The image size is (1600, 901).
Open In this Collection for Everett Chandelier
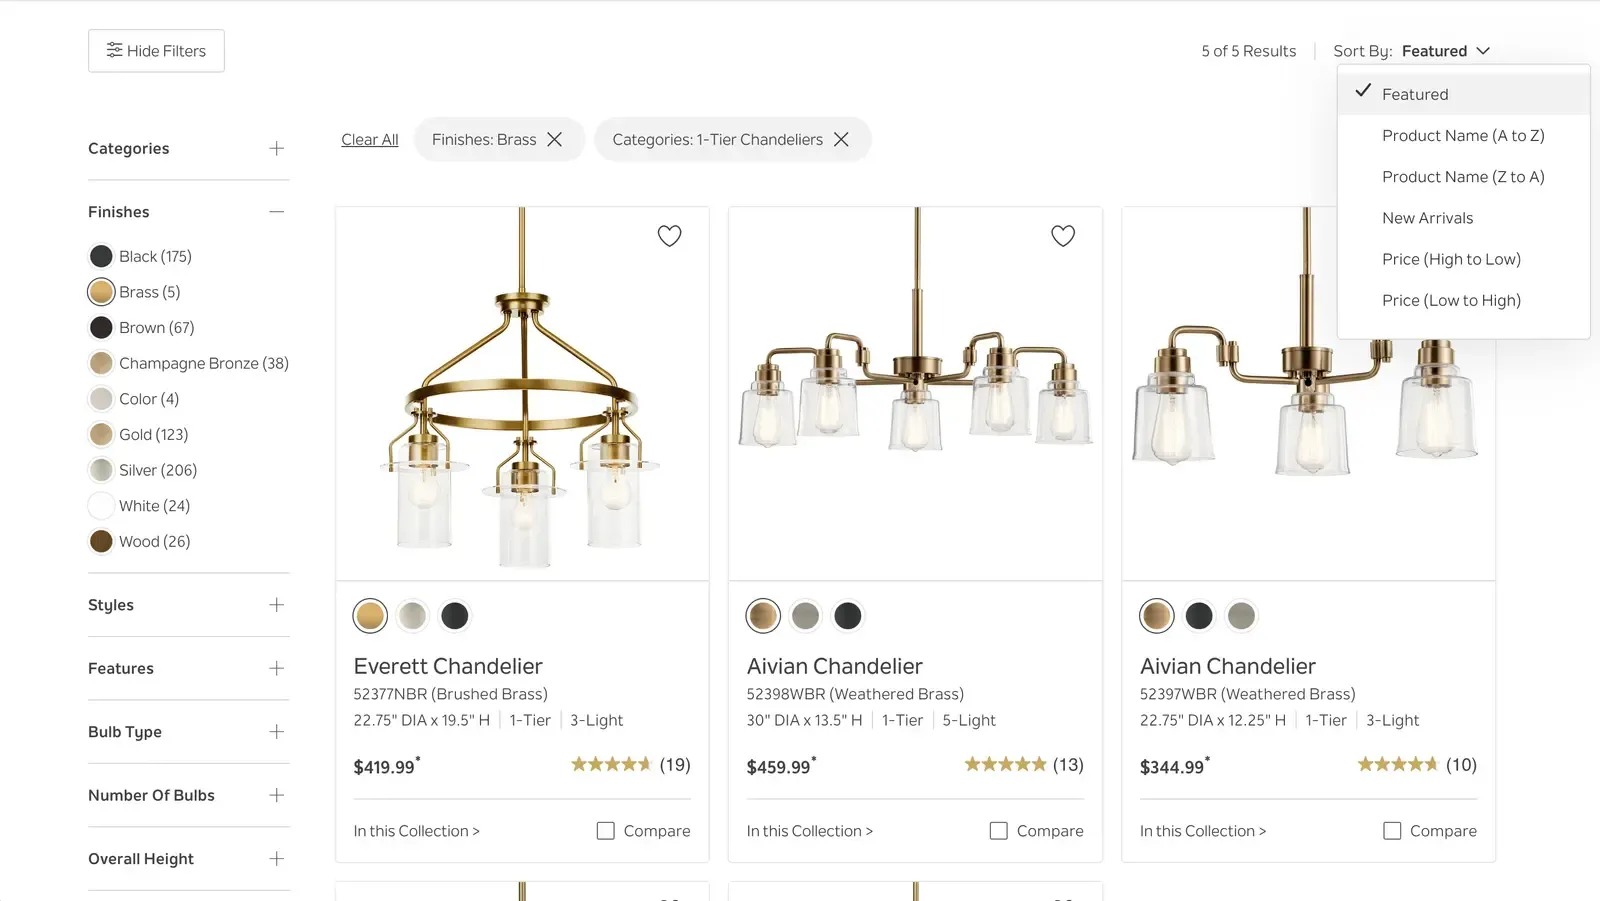[416, 831]
